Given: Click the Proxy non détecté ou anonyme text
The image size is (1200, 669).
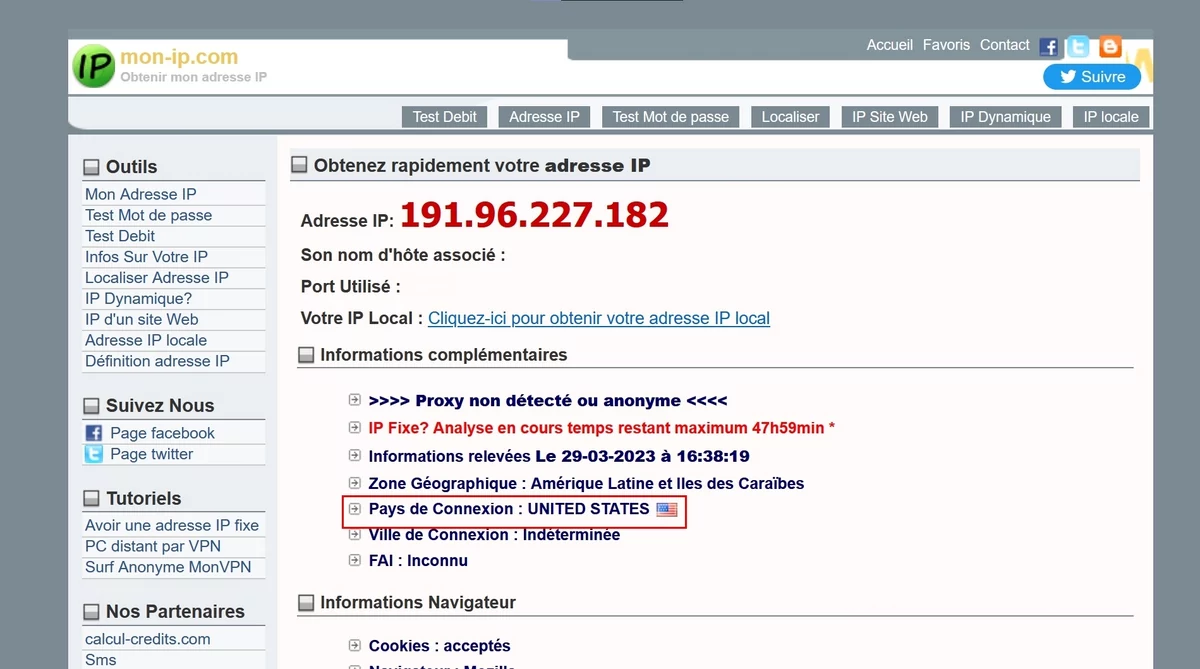Looking at the screenshot, I should (548, 401).
